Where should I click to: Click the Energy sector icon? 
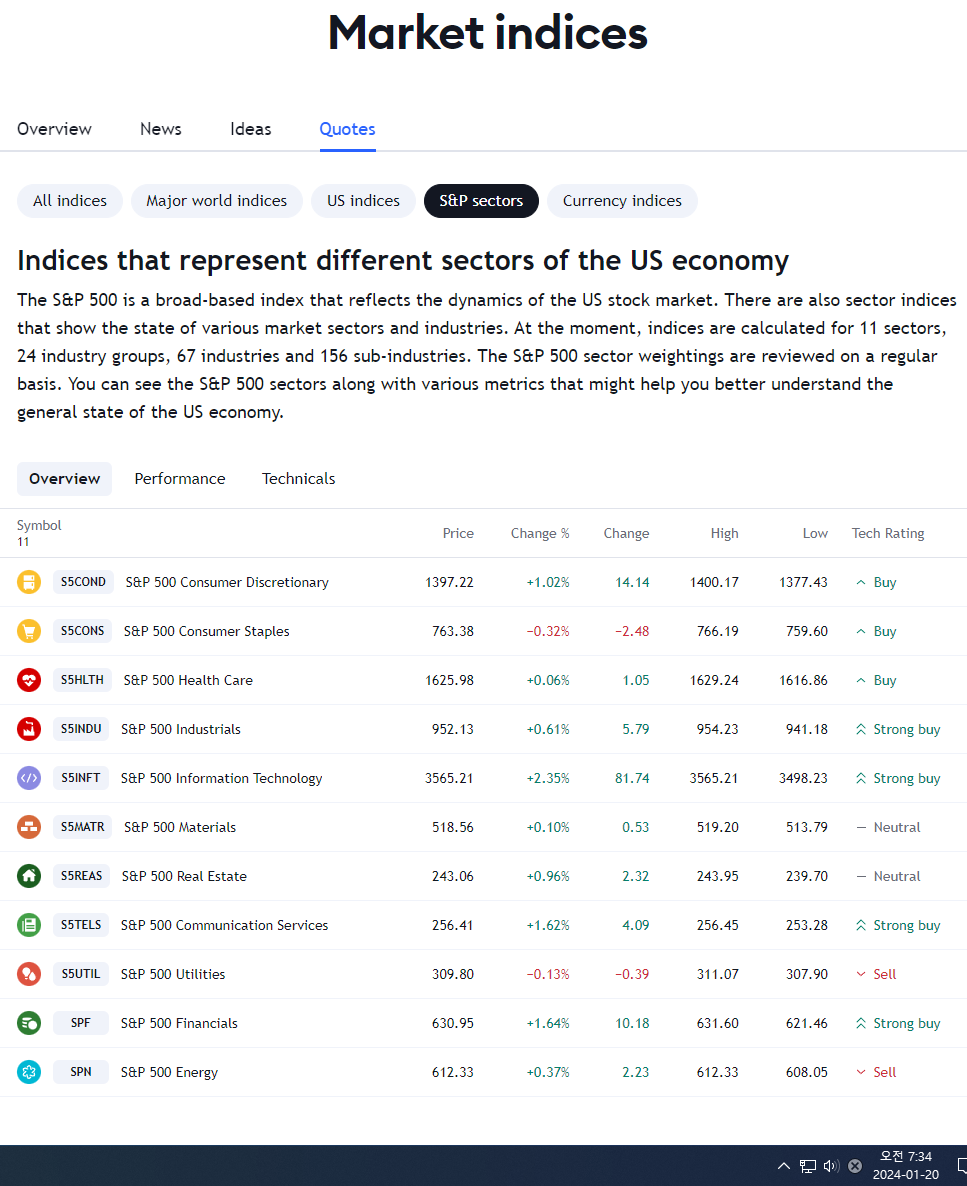tap(29, 1072)
